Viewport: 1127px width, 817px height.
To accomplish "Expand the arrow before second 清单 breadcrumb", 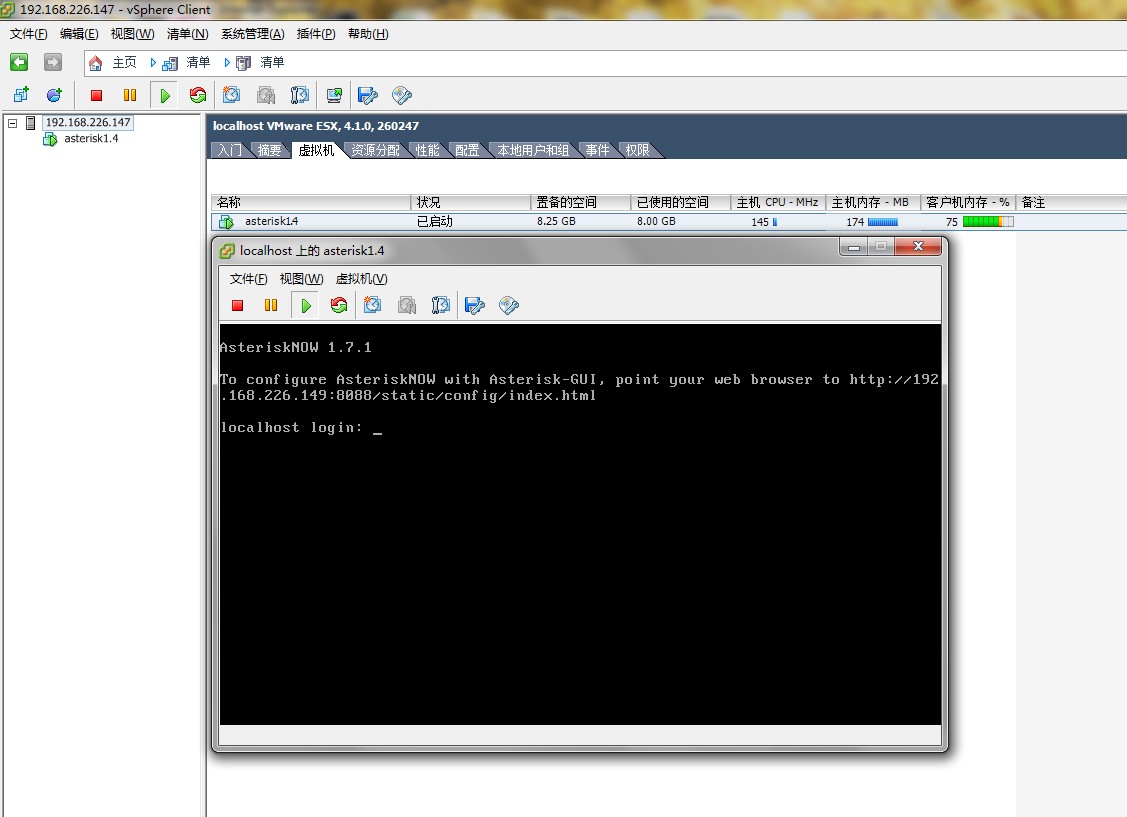I will tap(227, 63).
